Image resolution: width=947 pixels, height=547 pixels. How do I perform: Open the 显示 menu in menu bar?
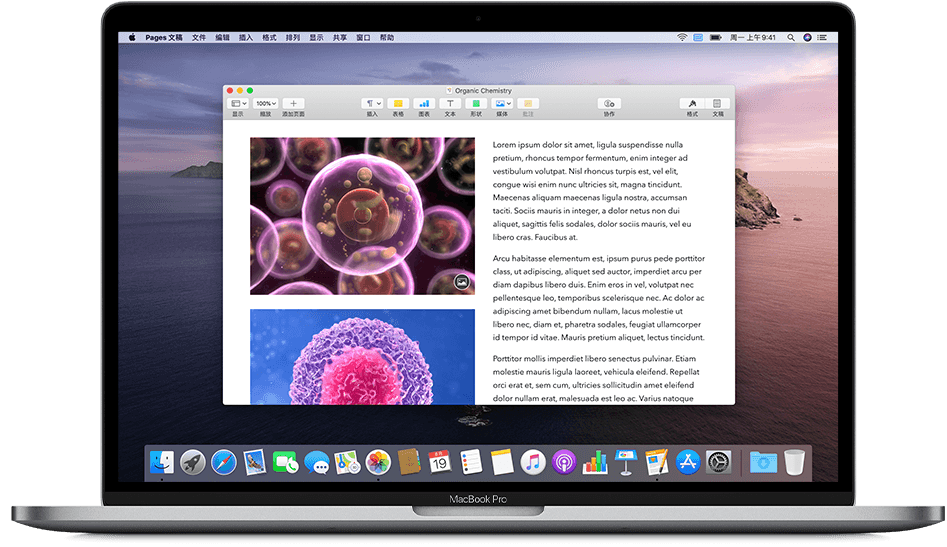click(316, 37)
